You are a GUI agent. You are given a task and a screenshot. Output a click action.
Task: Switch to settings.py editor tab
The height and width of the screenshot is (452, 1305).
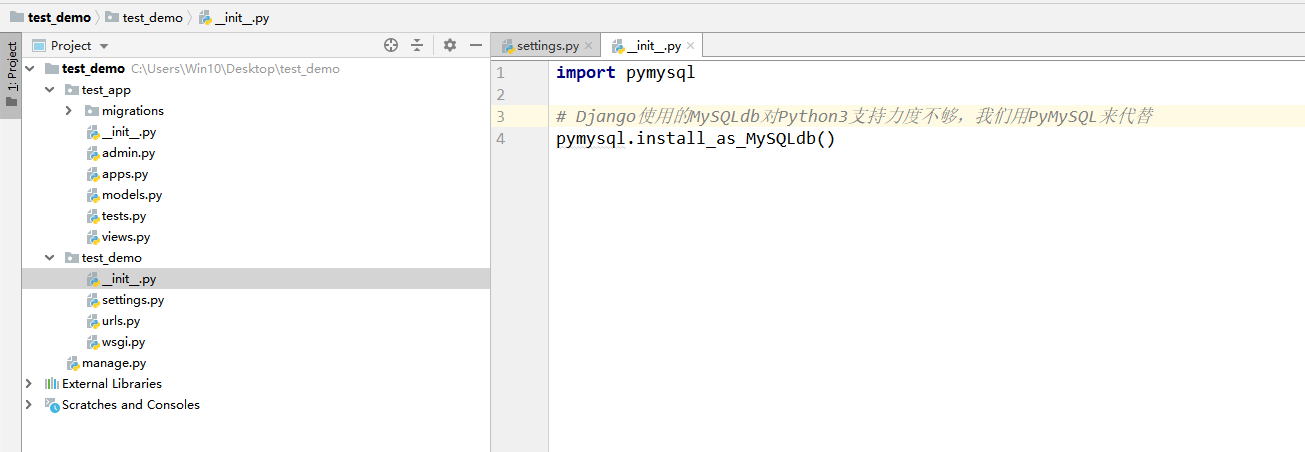547,46
